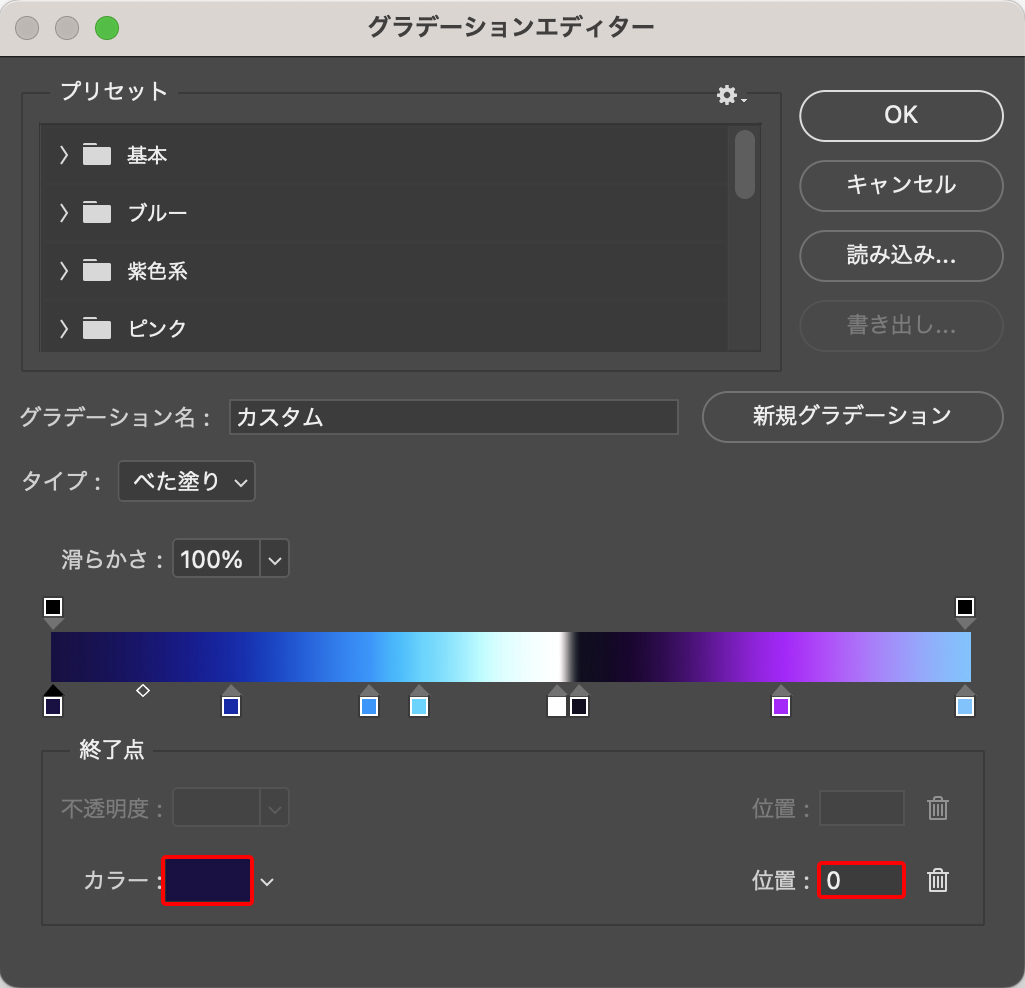The width and height of the screenshot is (1025, 988).
Task: Click the dark navy カラー swatch
Action: [207, 880]
